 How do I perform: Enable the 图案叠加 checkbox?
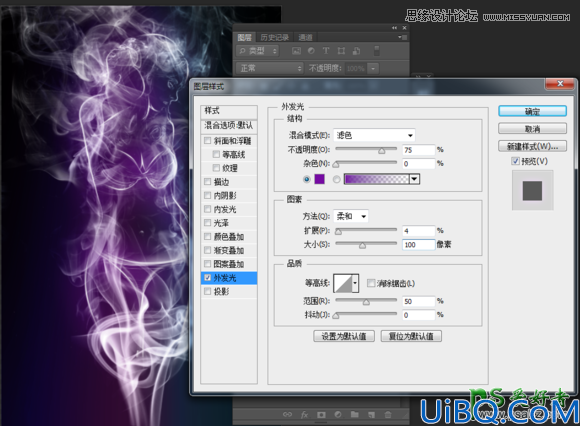tap(208, 264)
